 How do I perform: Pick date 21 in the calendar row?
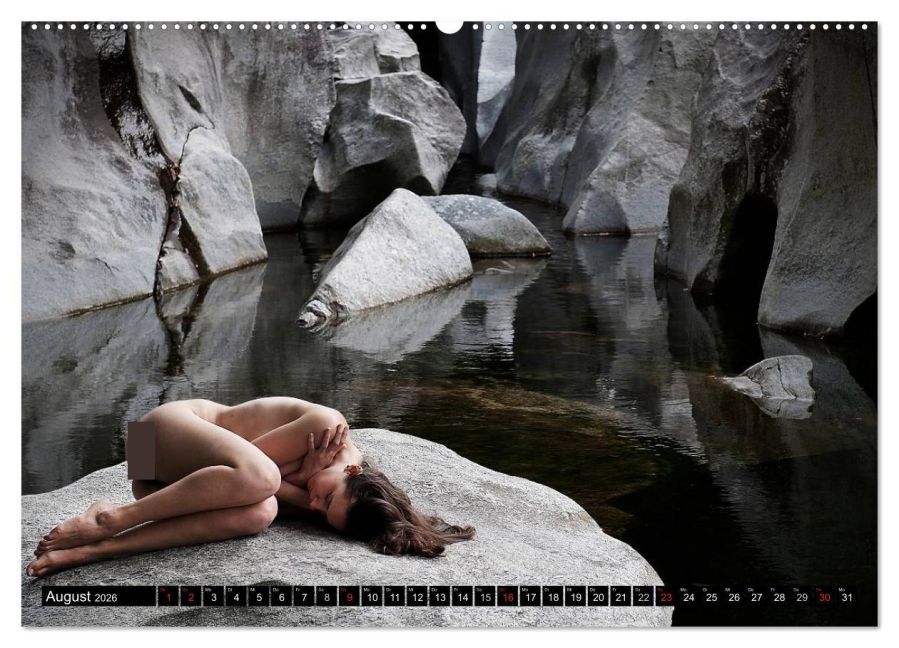621,596
